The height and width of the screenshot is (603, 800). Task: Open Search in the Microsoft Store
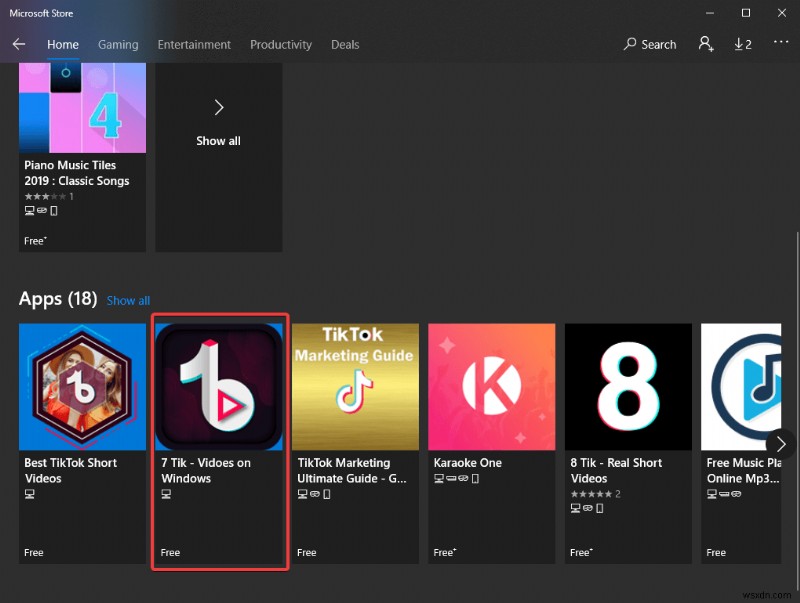click(x=650, y=44)
